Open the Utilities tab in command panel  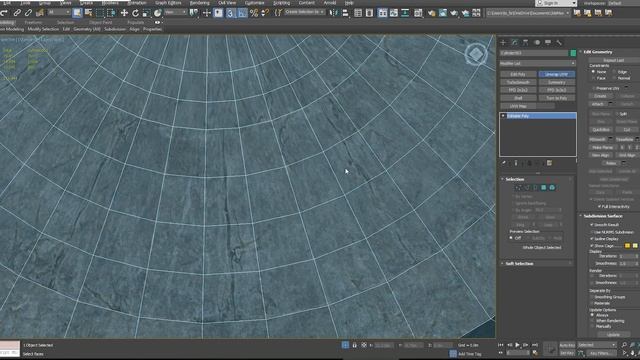tap(559, 42)
